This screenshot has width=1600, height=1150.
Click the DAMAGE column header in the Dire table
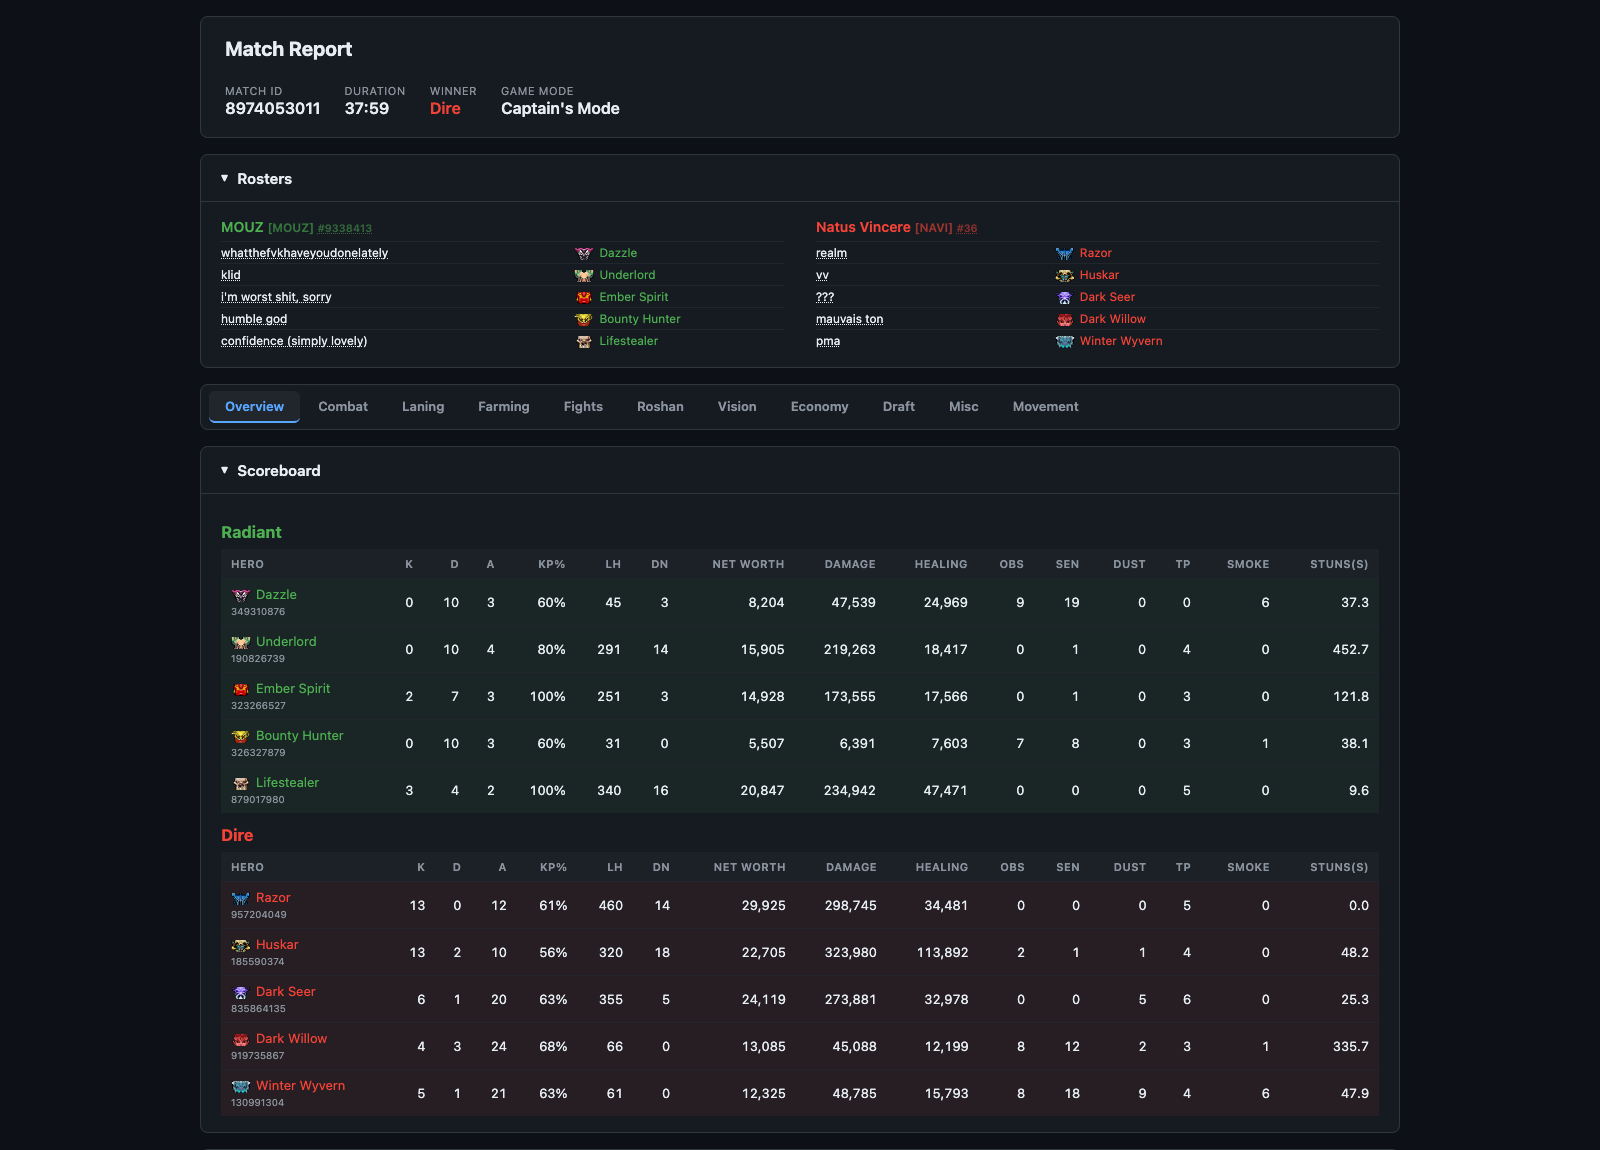click(851, 868)
